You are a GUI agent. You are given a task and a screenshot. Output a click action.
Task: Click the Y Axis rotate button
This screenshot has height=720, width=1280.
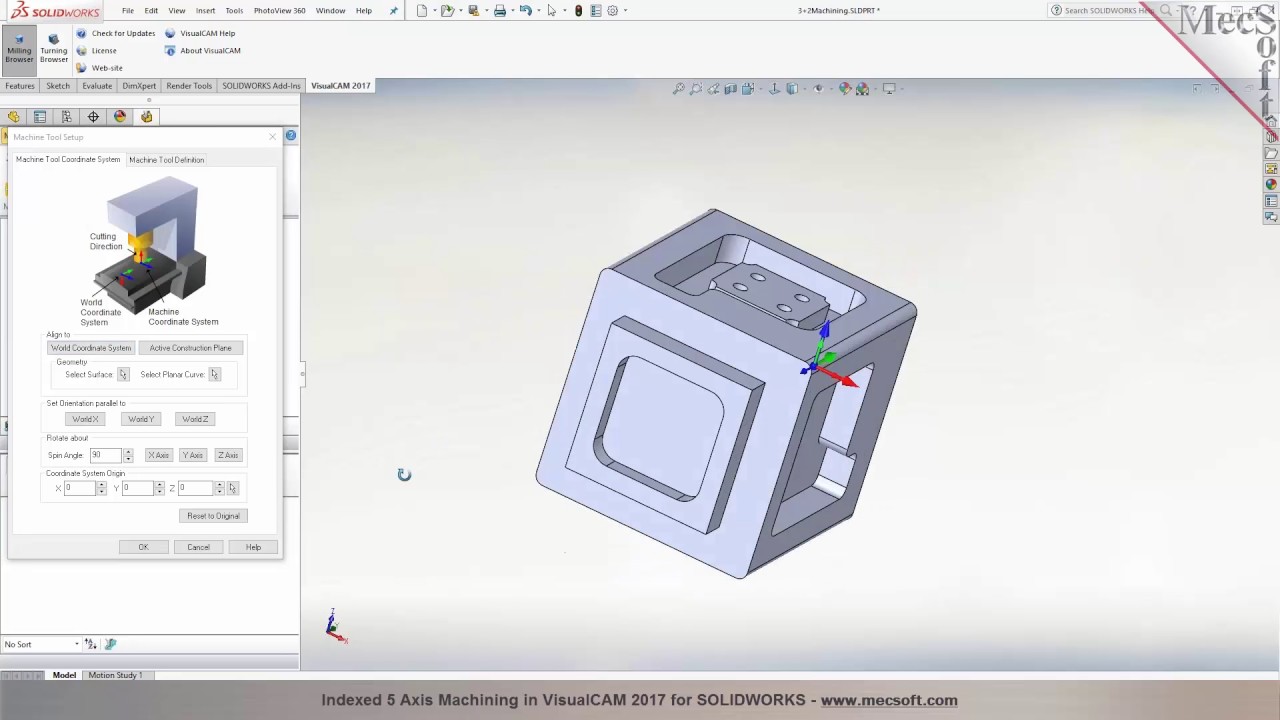point(192,455)
